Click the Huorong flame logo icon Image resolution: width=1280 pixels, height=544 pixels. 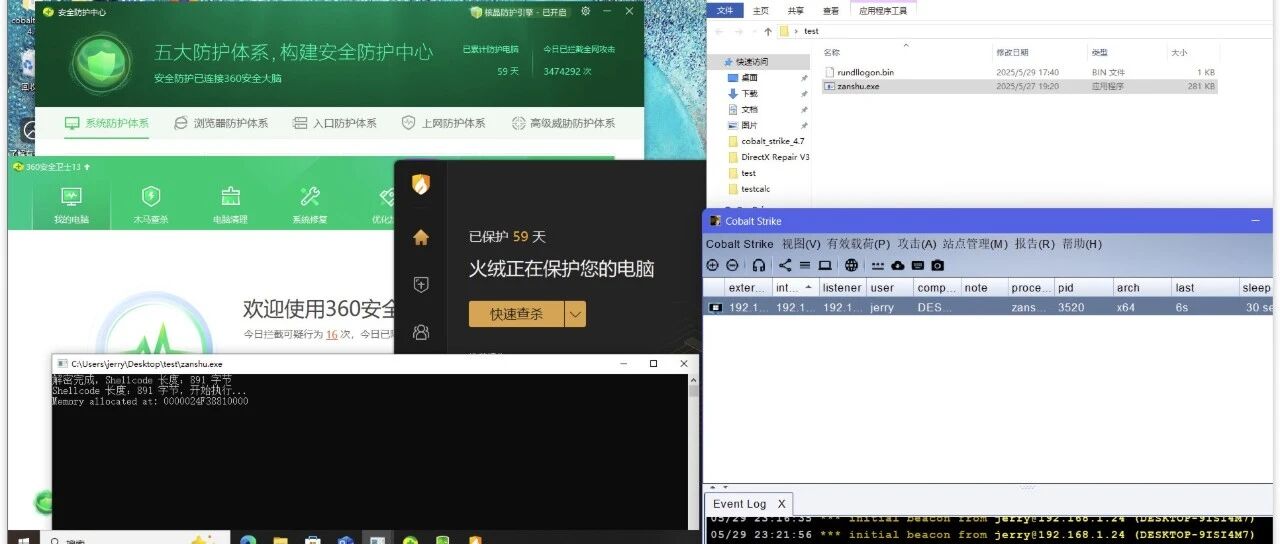click(421, 185)
